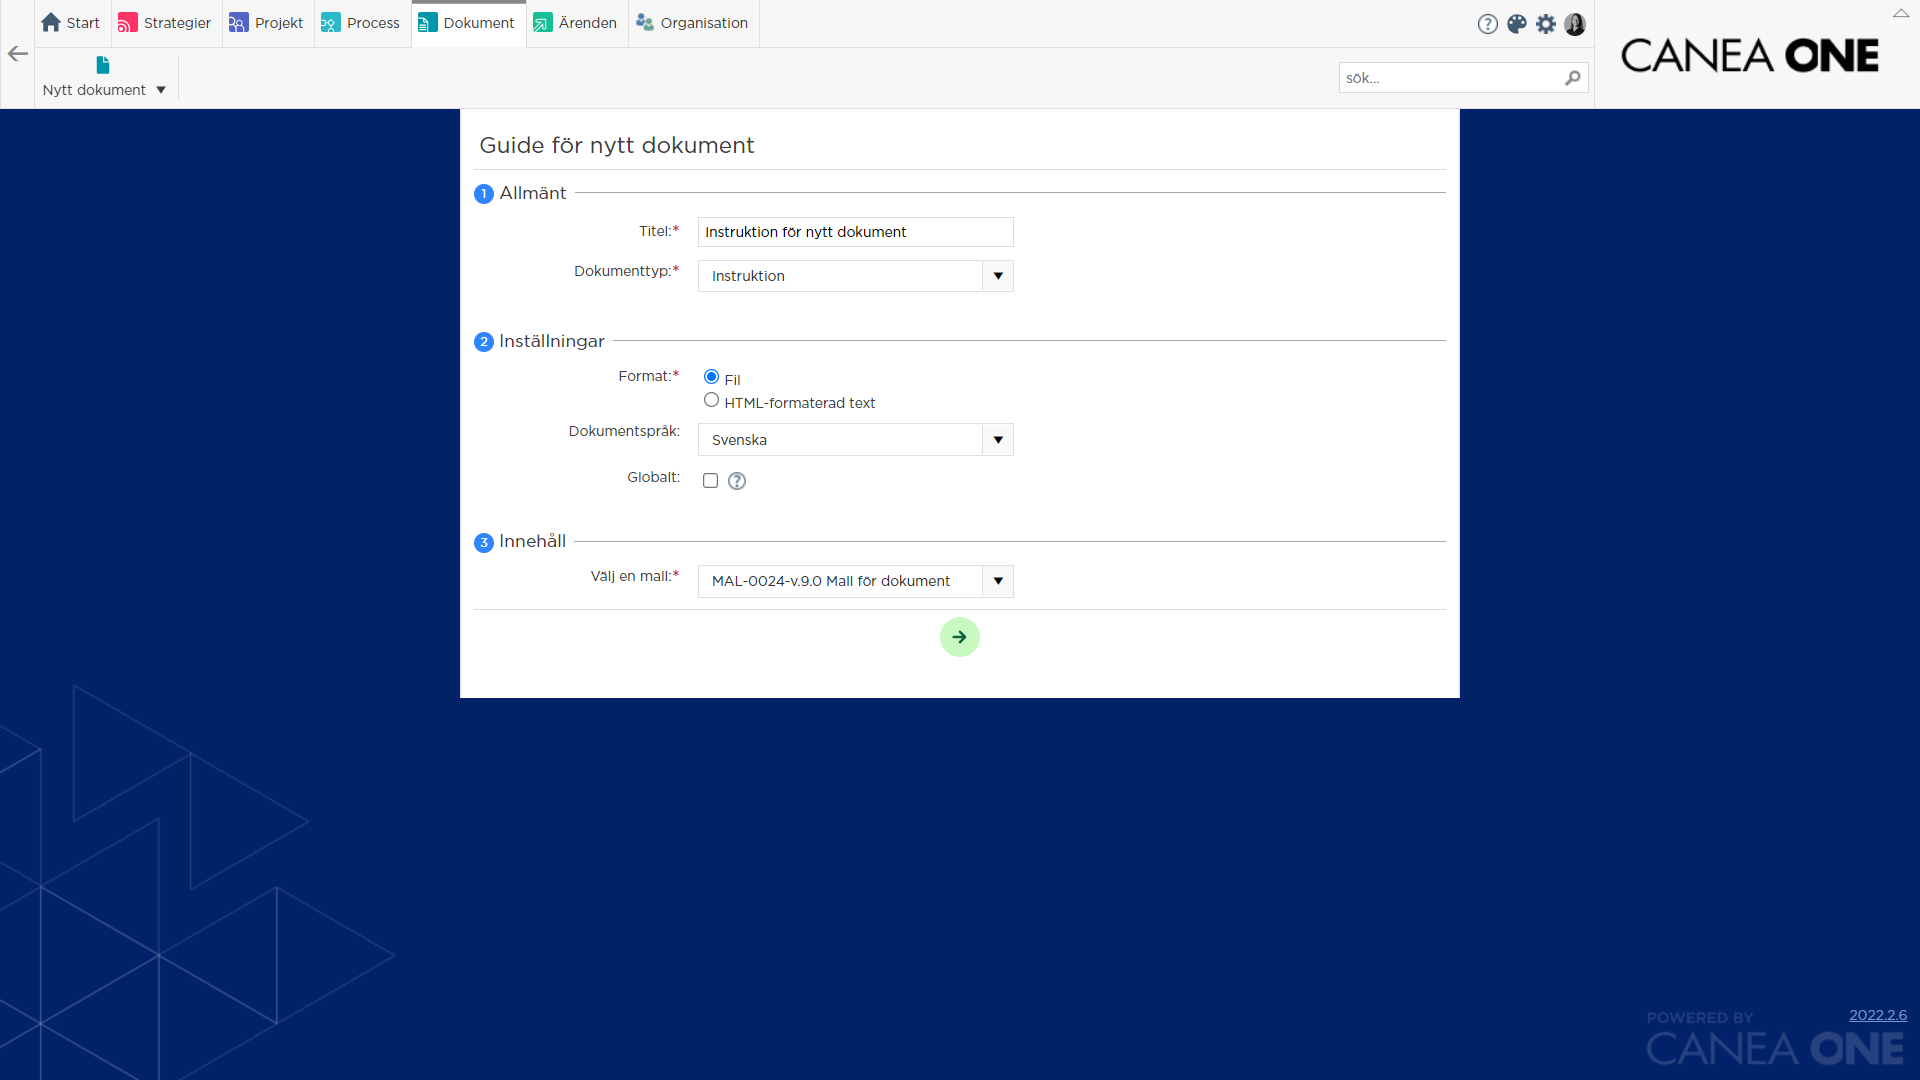Open the theme palette icon
Screen dimensions: 1920x1080
[1516, 23]
